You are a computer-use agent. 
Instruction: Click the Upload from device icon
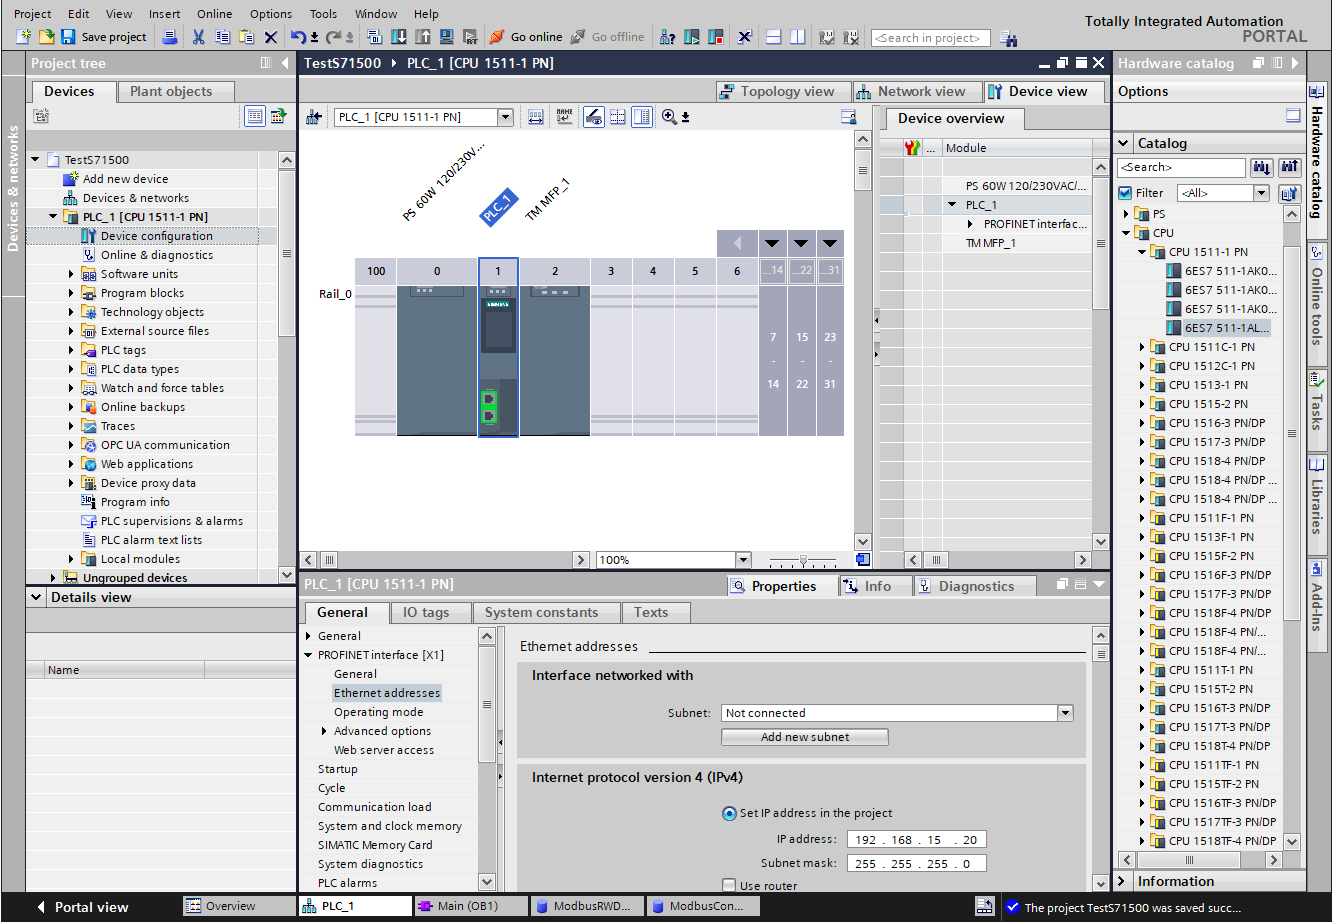(422, 37)
